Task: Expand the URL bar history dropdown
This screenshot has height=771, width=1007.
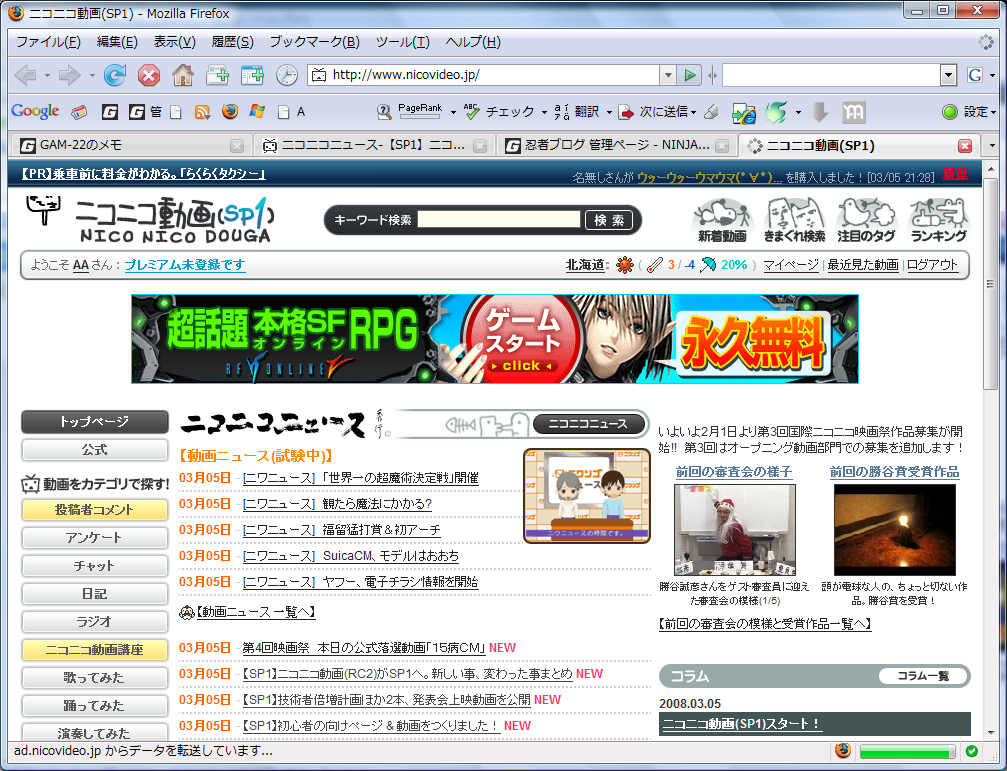Action: (668, 75)
